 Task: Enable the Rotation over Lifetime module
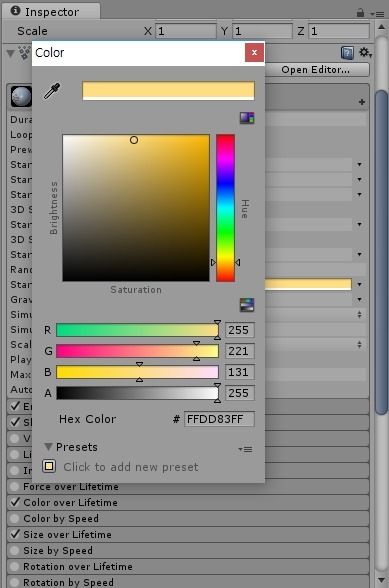15,566
